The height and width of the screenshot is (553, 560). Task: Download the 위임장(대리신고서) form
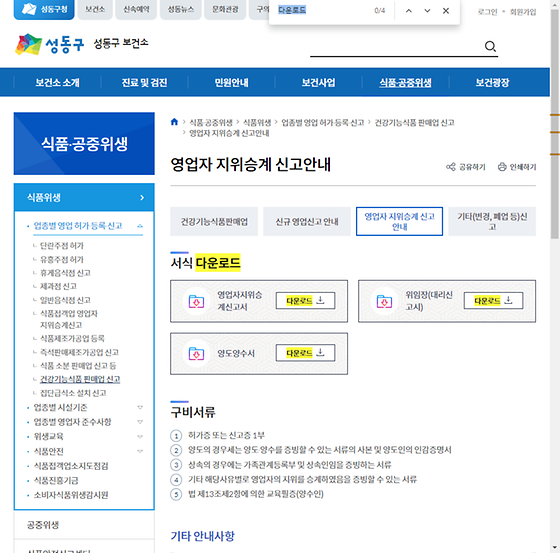pos(493,300)
